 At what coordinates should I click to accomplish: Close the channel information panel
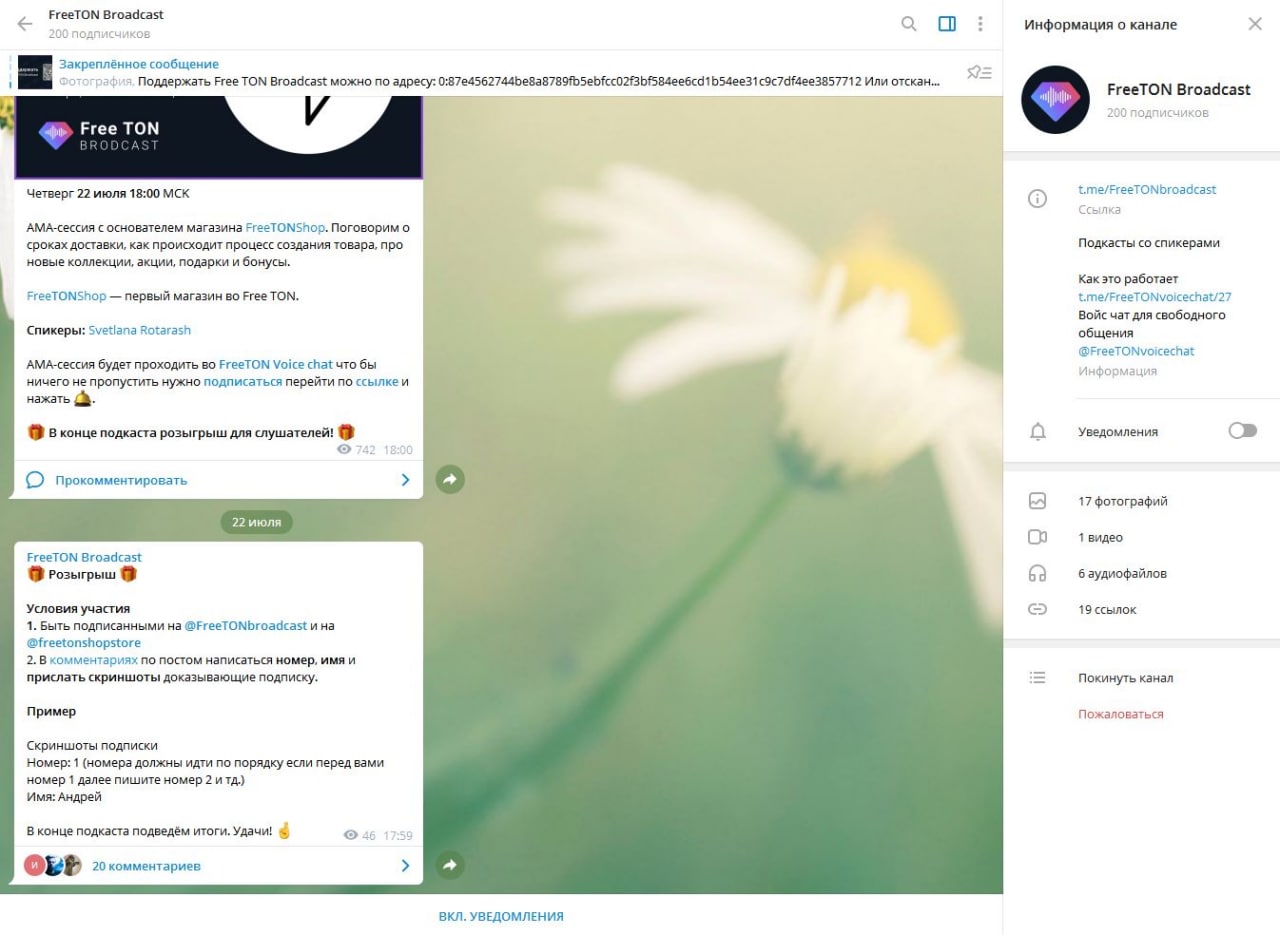point(1254,24)
